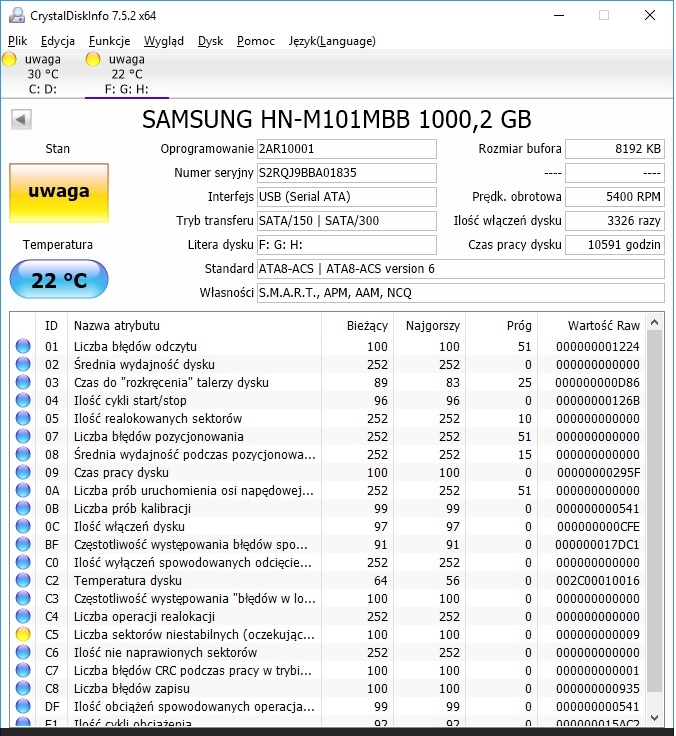The height and width of the screenshot is (736, 676).
Task: Click the rotation speed value 5400 RPM
Action: coord(615,197)
